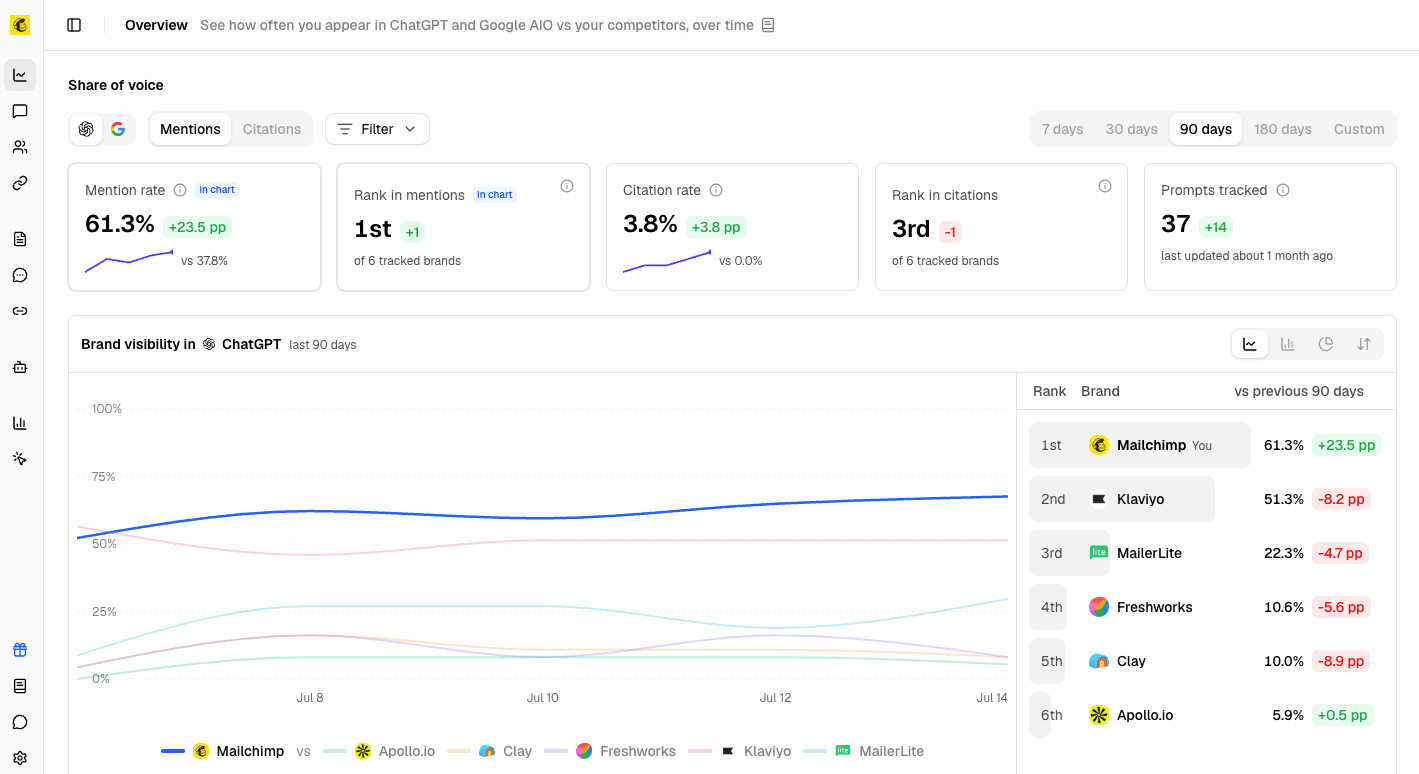Toggle the sidebar panel icon

[x=74, y=25]
